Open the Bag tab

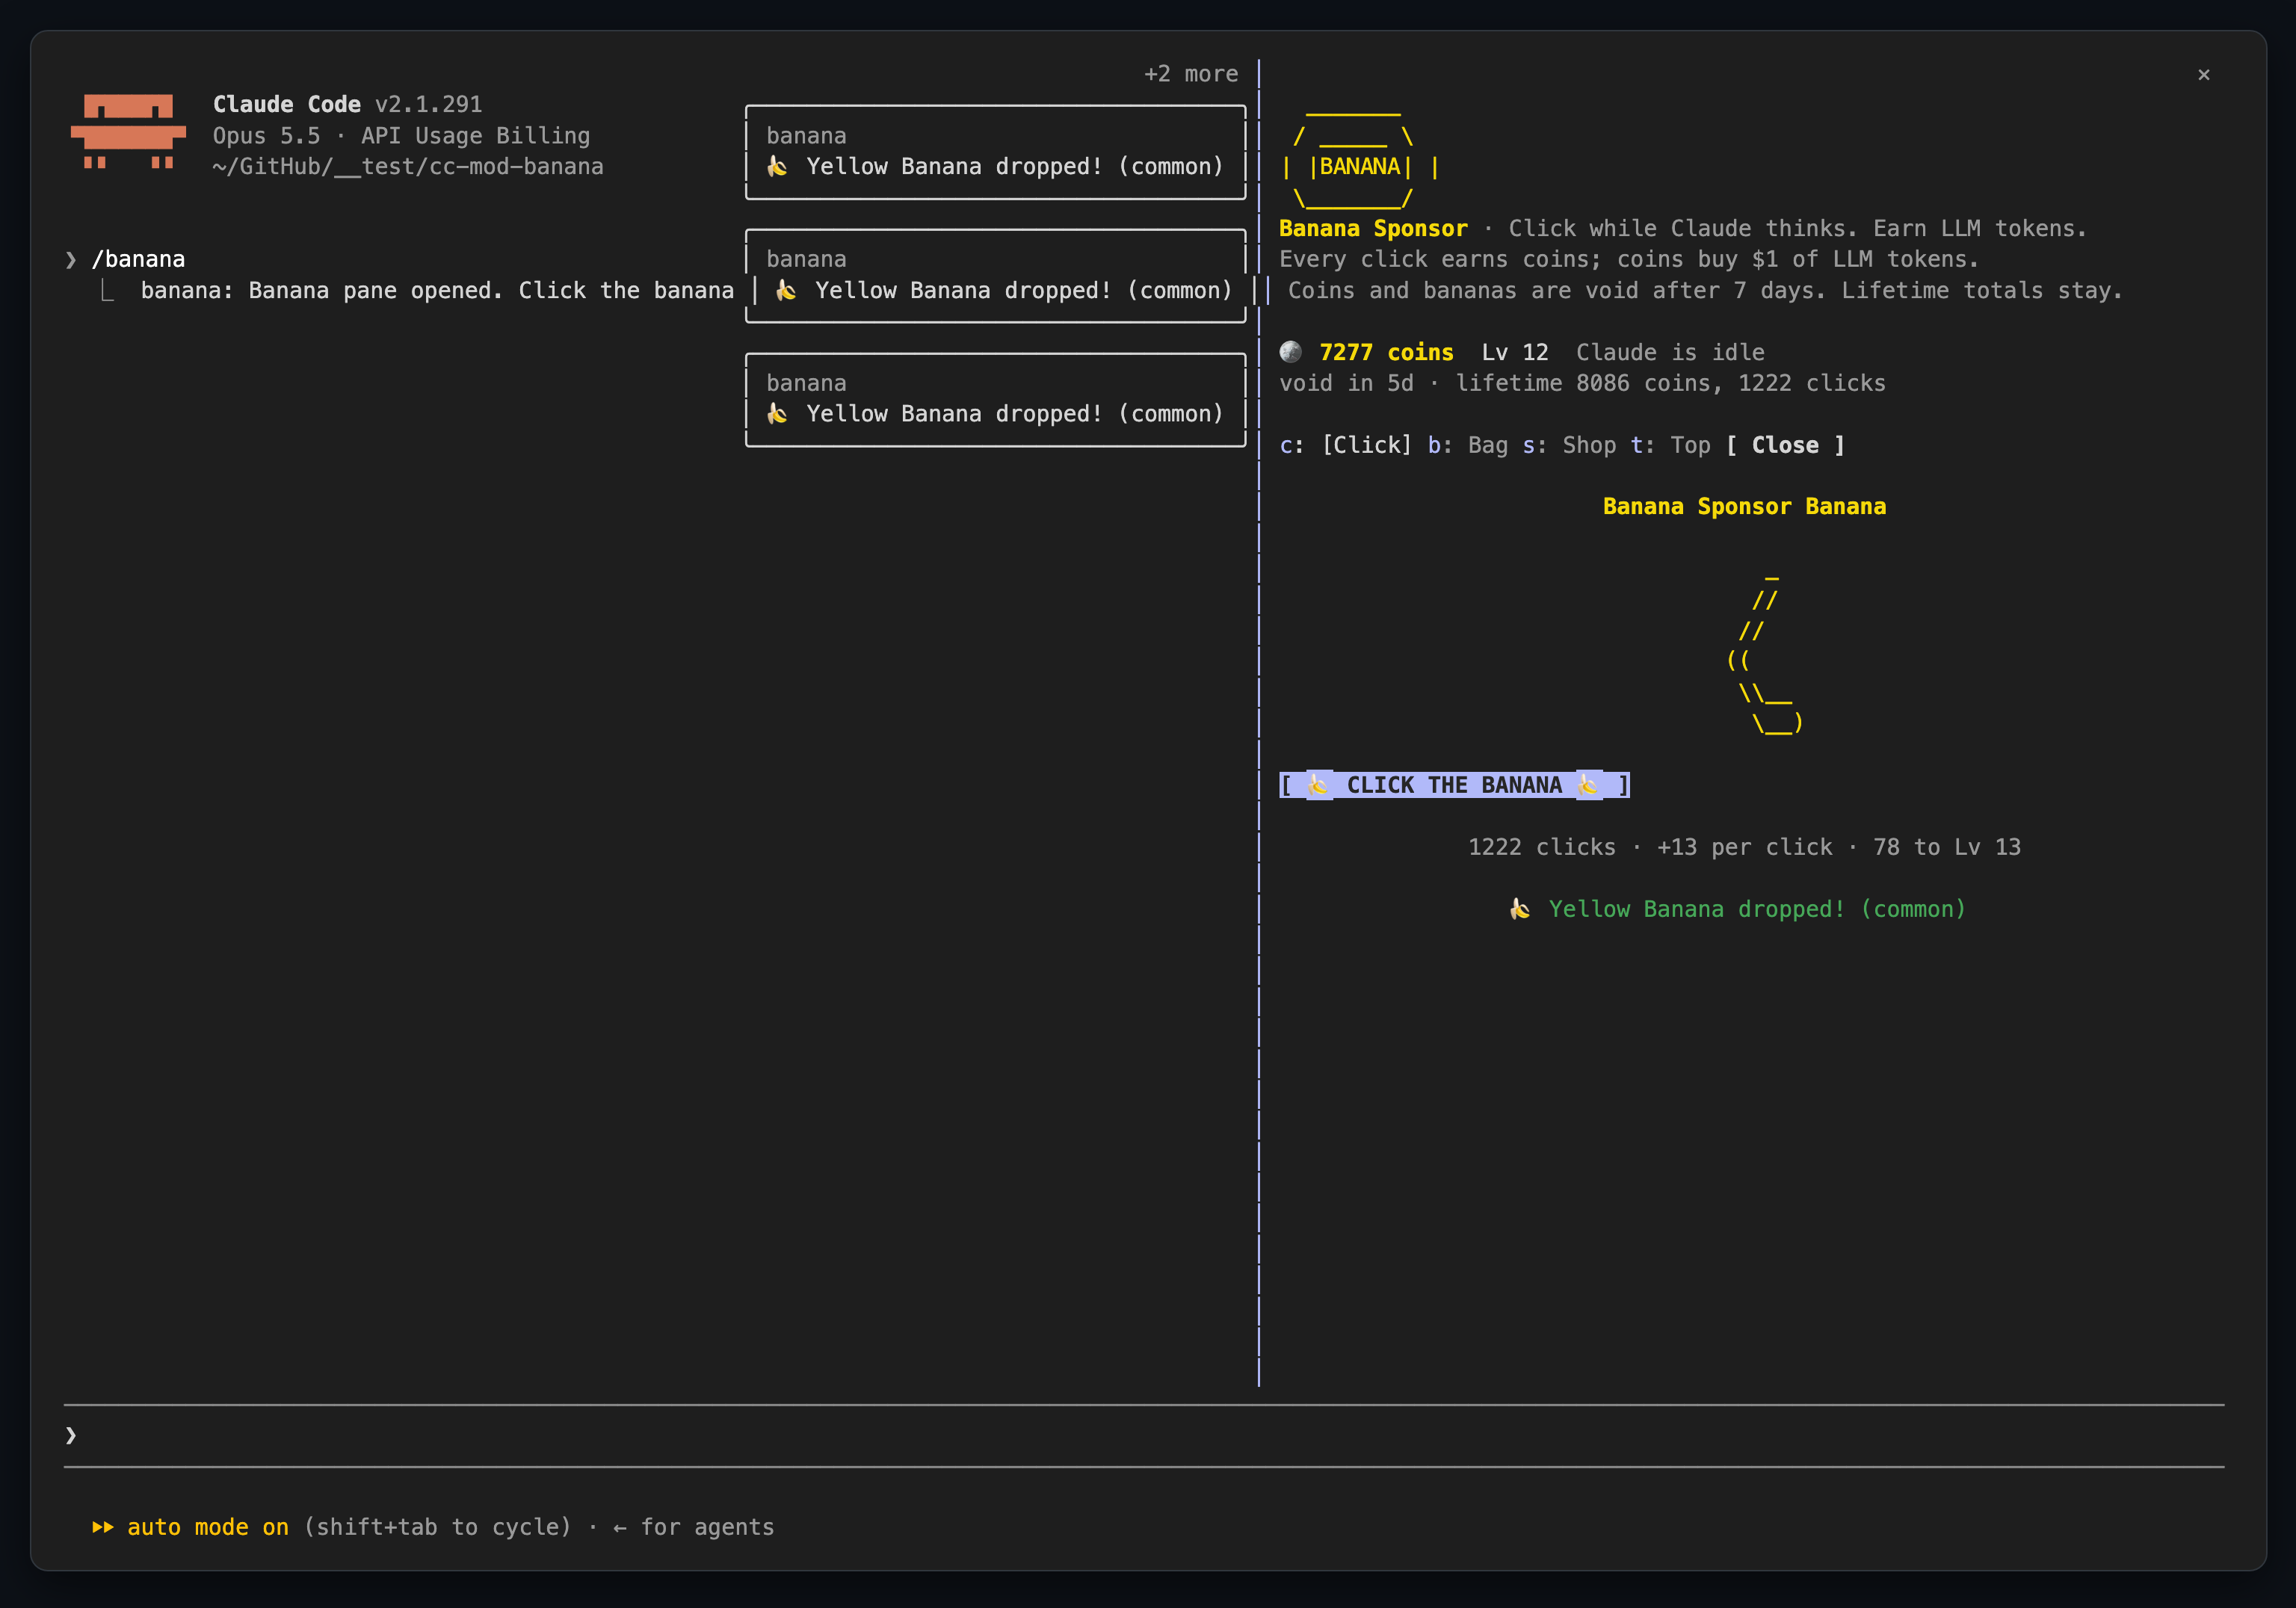1487,445
